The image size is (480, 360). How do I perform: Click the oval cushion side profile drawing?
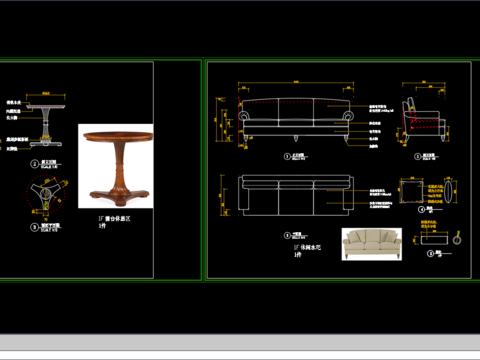[x=448, y=191]
